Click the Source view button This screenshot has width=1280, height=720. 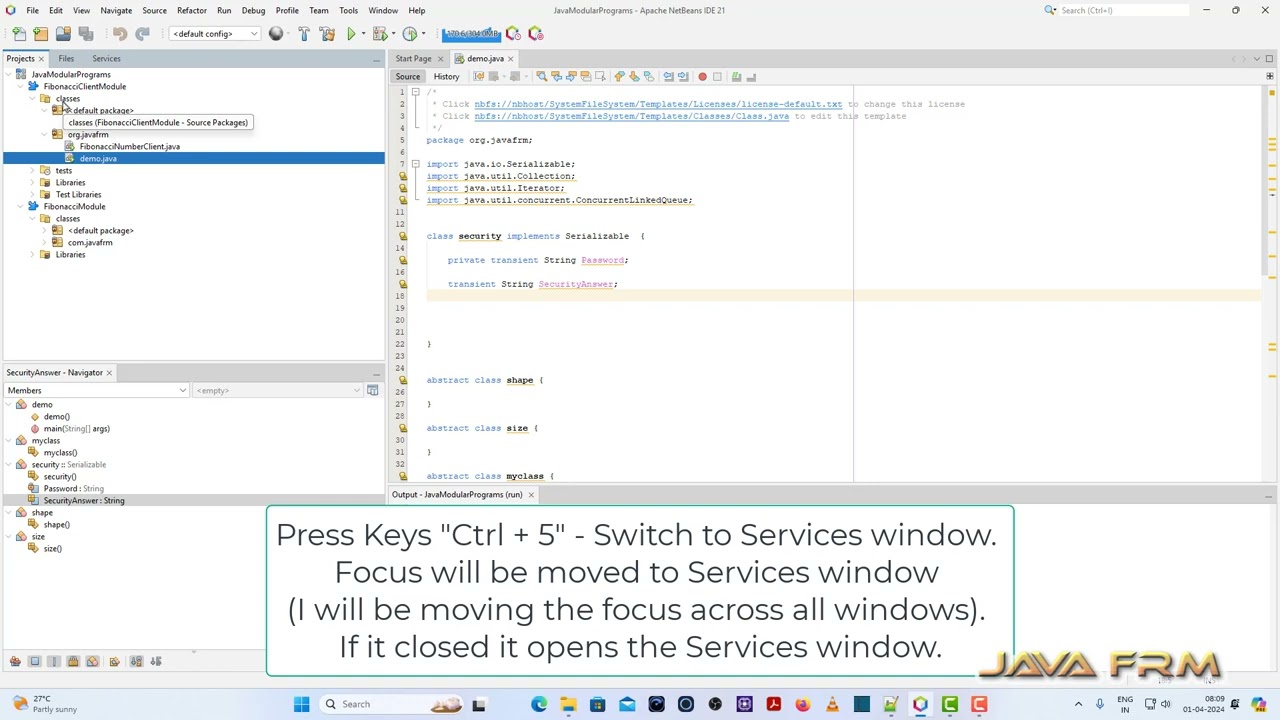coord(408,76)
